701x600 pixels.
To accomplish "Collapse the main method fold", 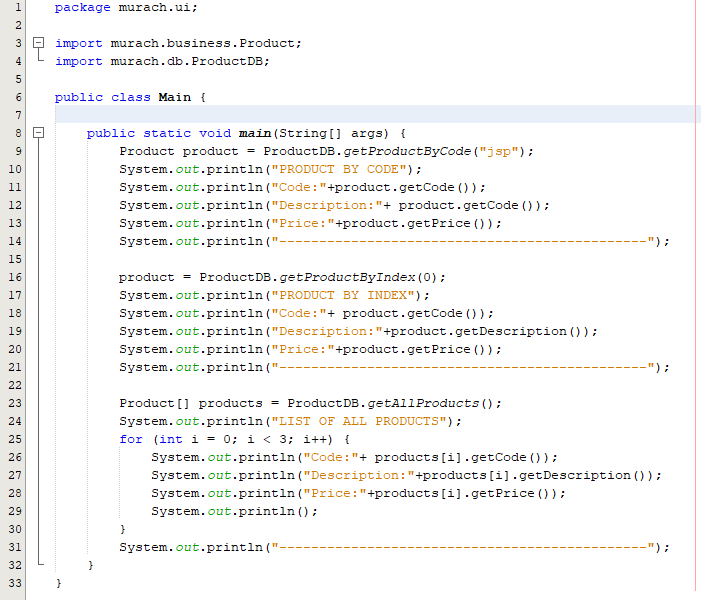I will 39,133.
